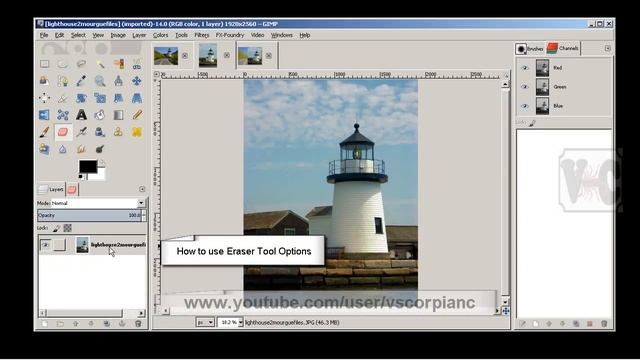The image size is (640, 360).
Task: Select the Alignment tool
Action: (44, 98)
